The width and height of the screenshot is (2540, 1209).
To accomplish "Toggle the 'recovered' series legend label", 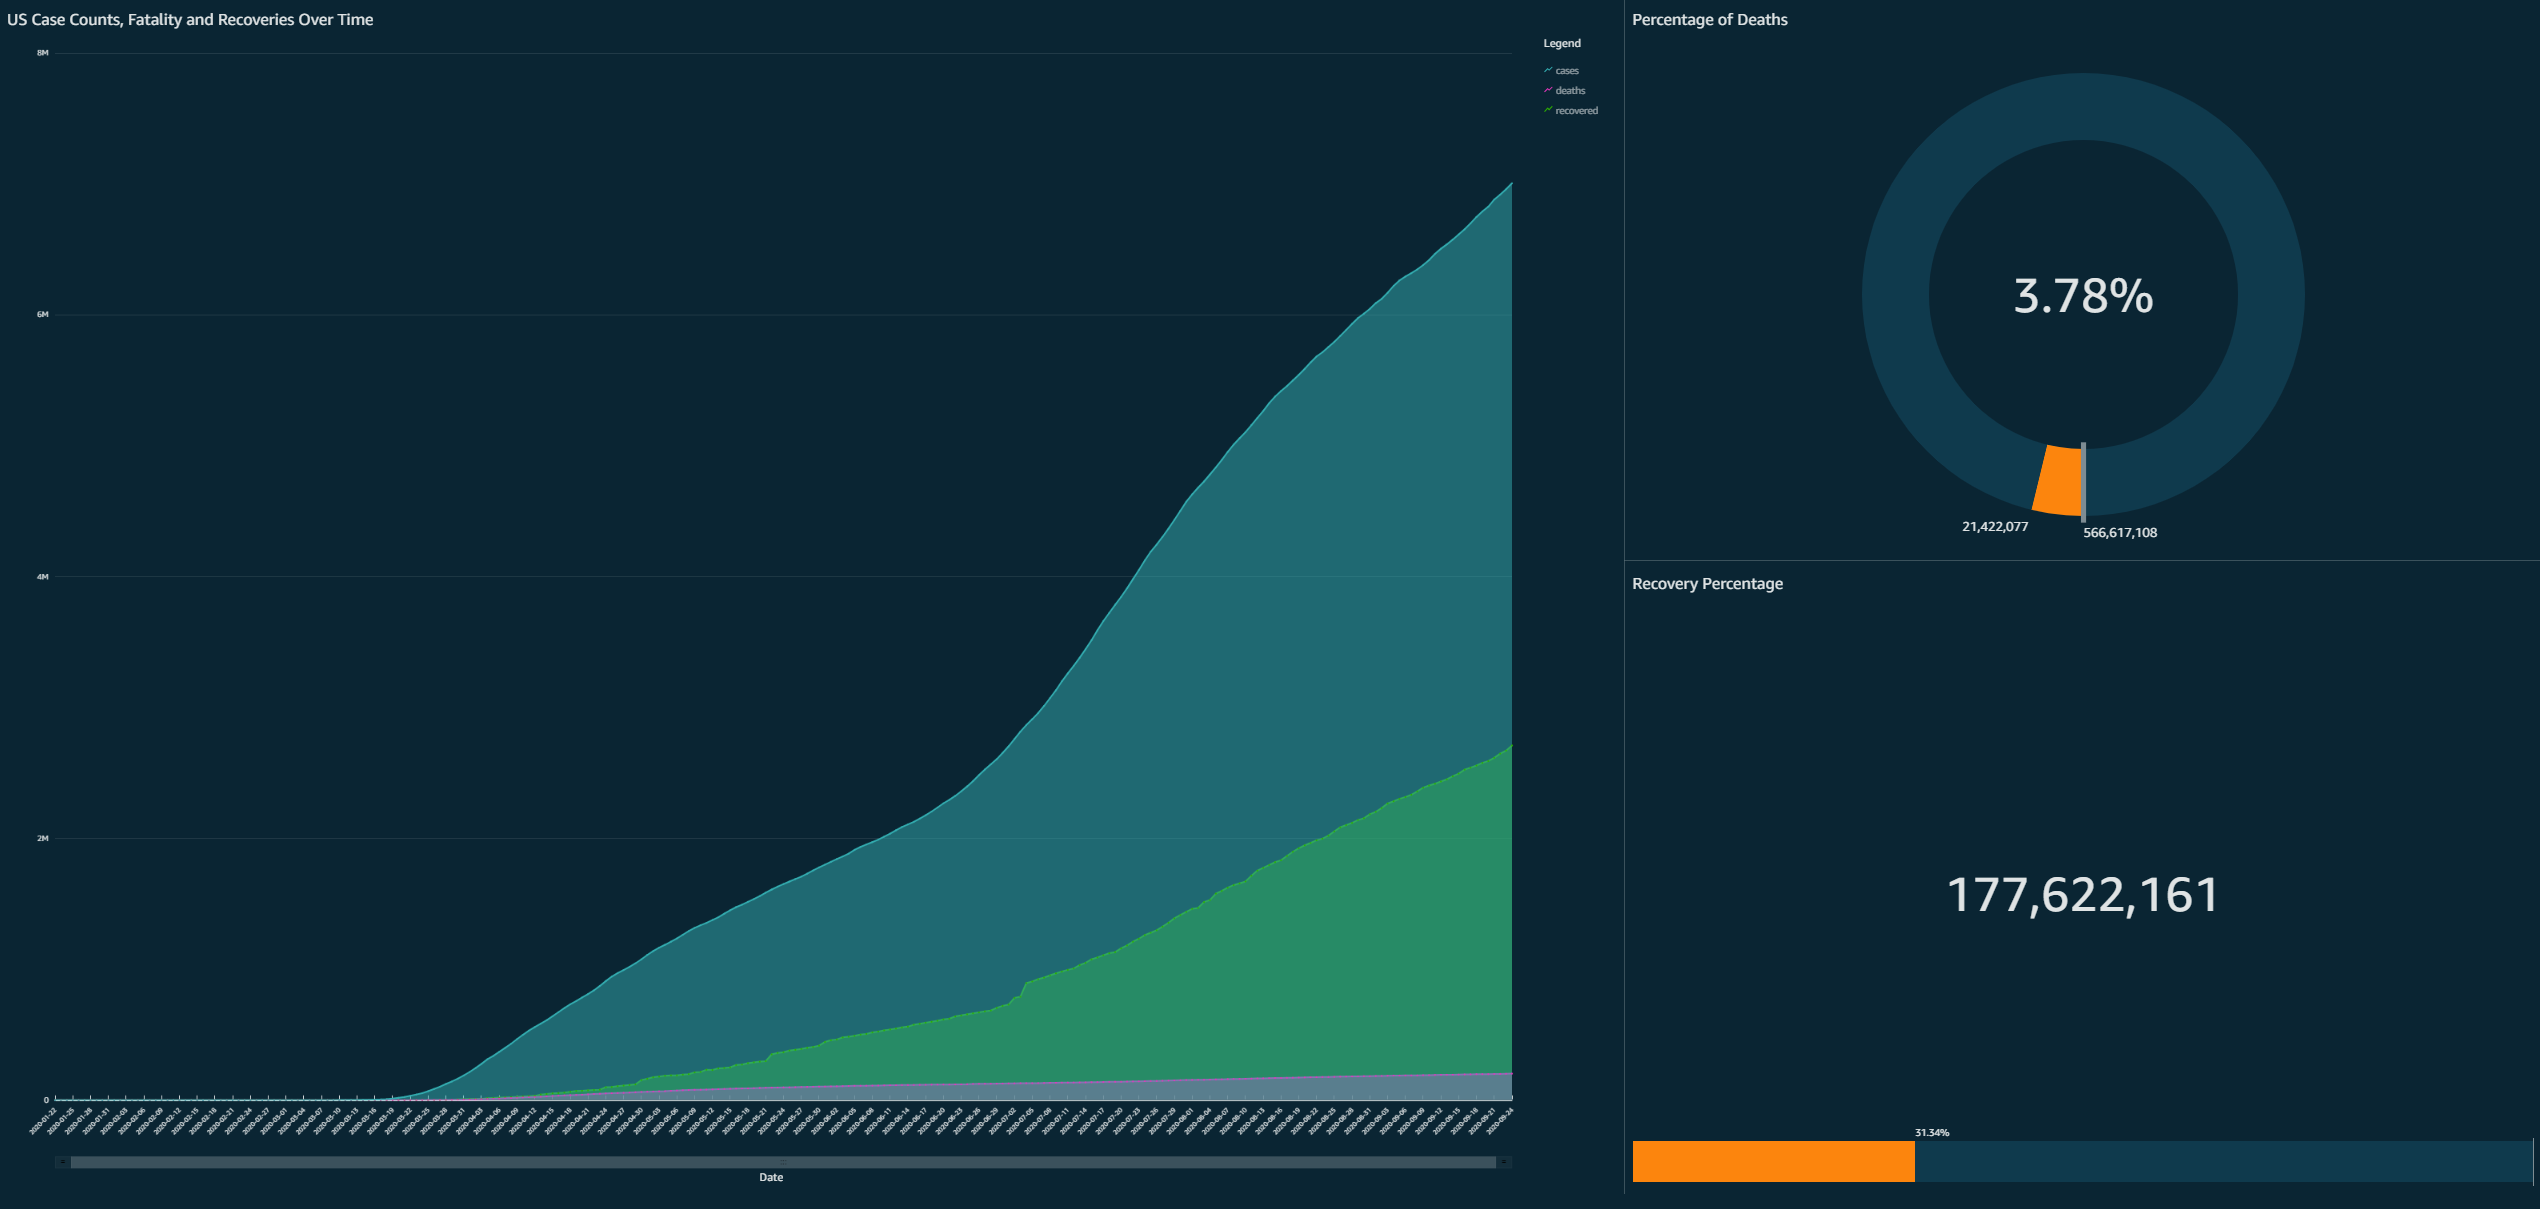I will coord(1576,111).
